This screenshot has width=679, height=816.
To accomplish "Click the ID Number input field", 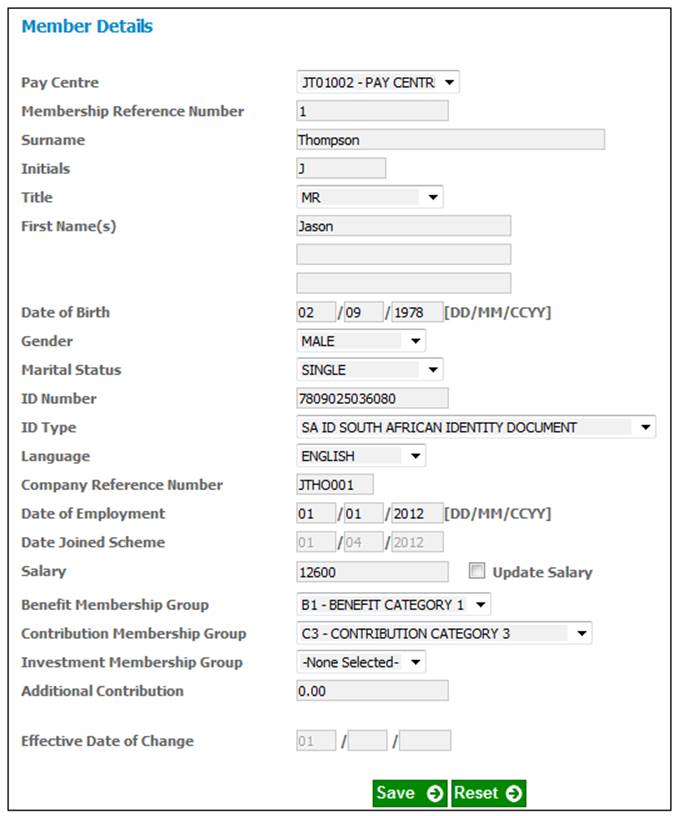I will [372, 398].
